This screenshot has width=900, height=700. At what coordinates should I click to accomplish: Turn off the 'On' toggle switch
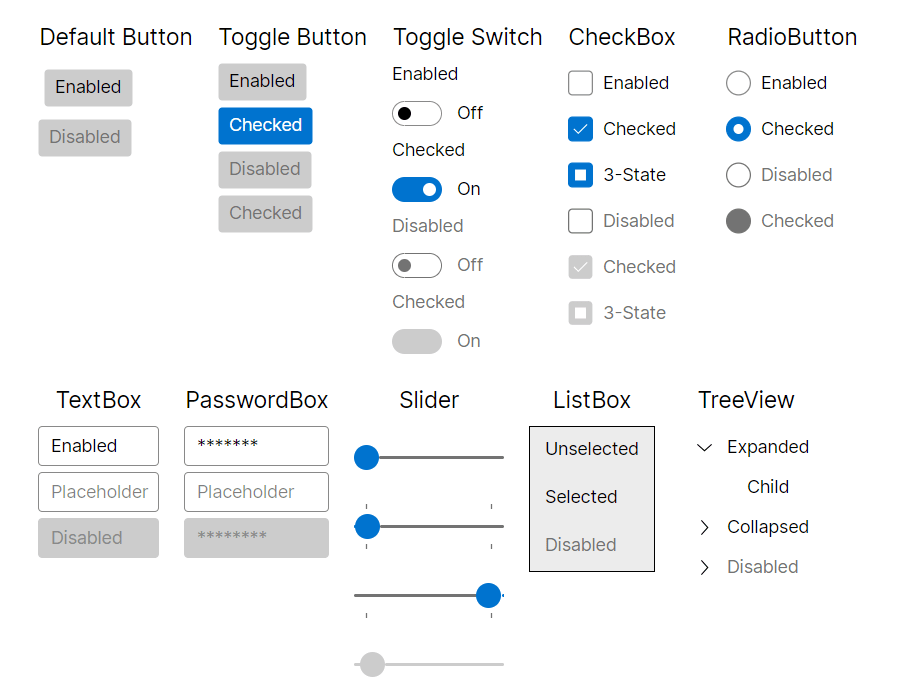pyautogui.click(x=417, y=189)
